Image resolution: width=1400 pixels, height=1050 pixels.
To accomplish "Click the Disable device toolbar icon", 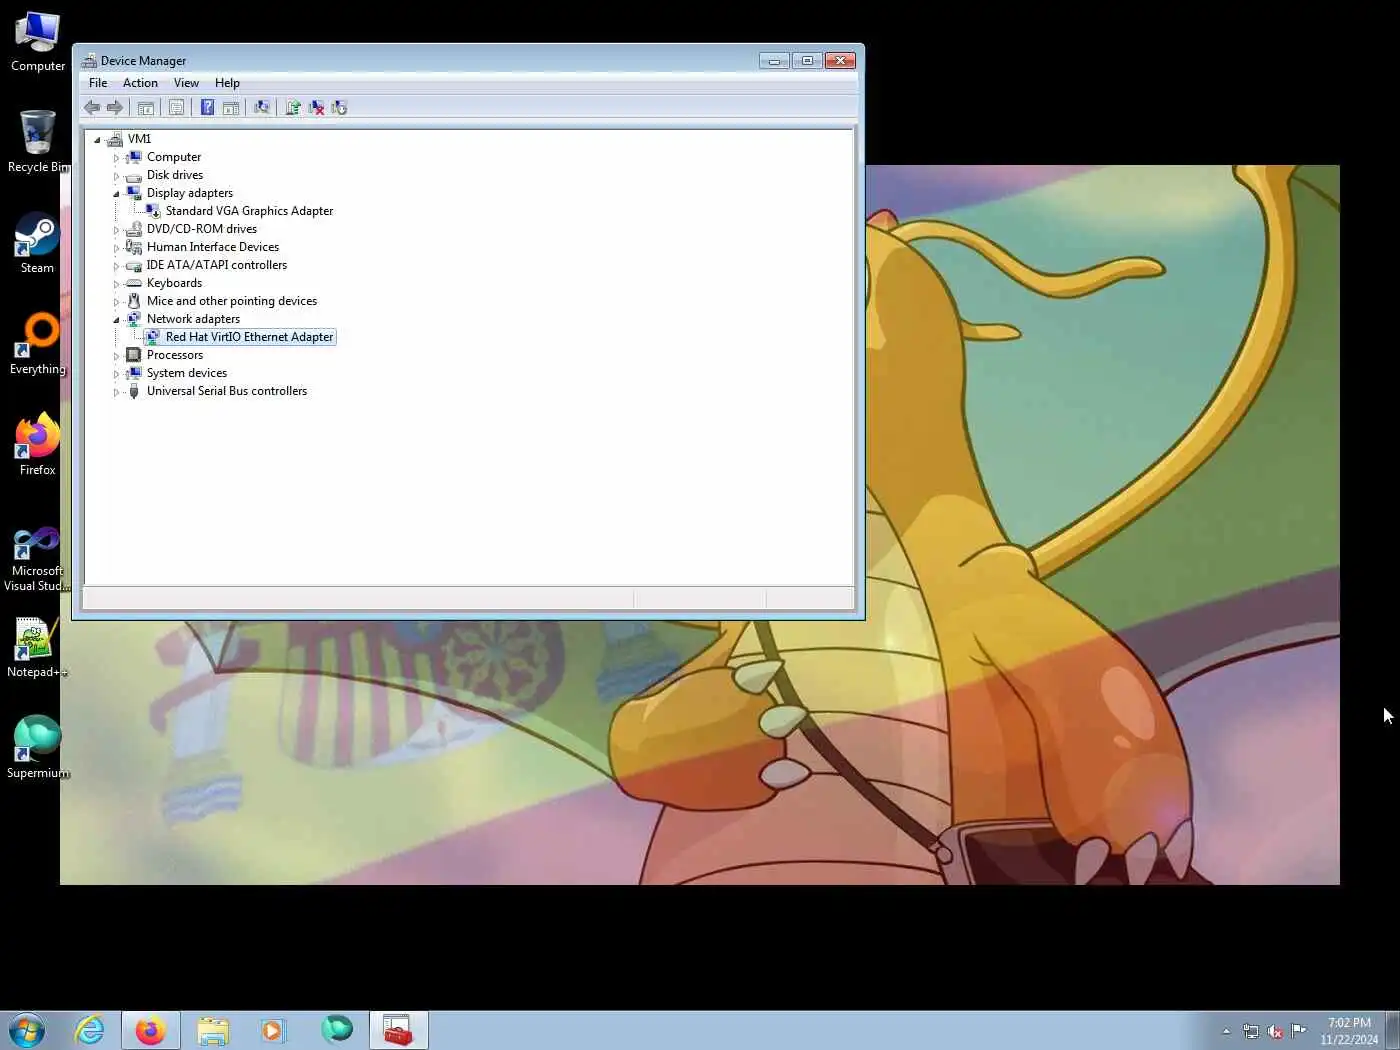I will (x=339, y=108).
